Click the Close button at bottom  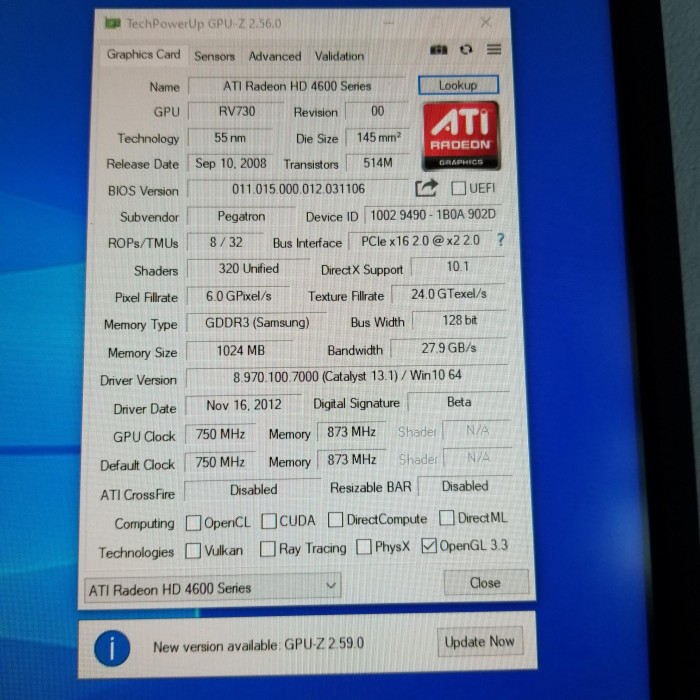coord(485,582)
